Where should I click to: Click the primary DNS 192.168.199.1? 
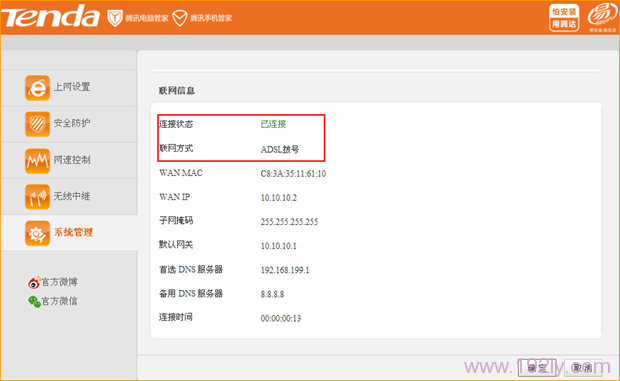click(x=285, y=270)
